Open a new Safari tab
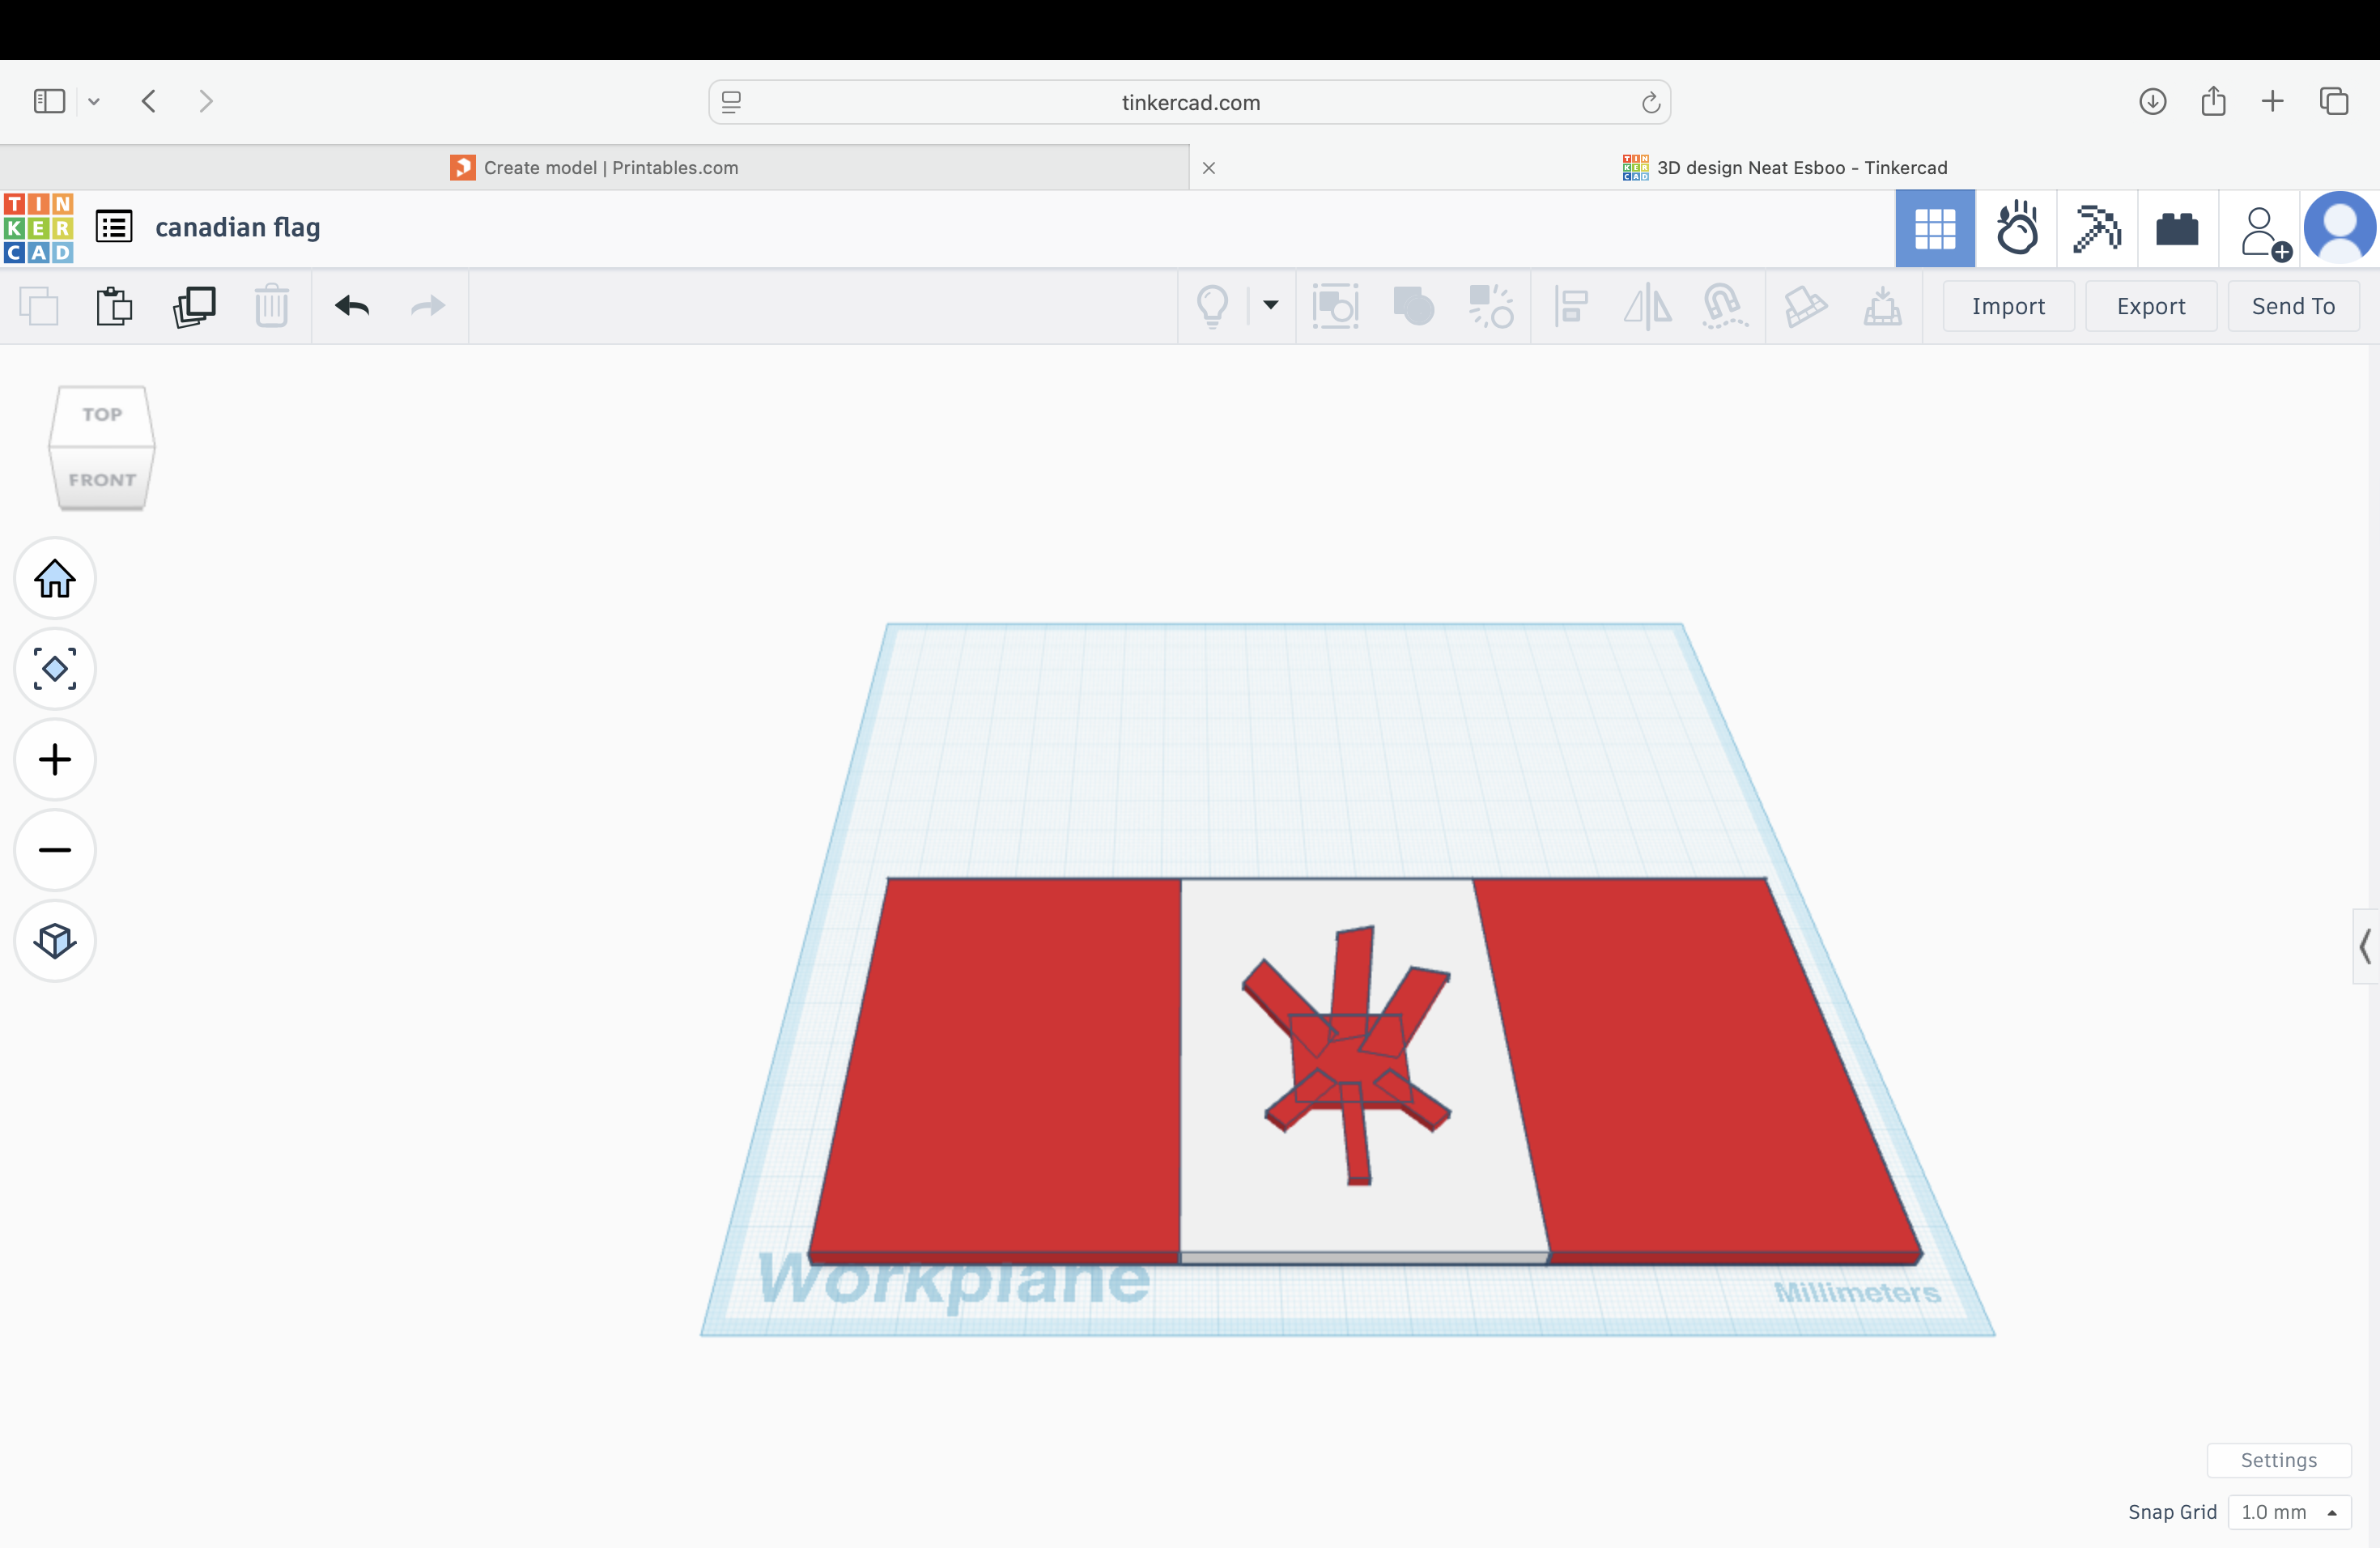Image resolution: width=2380 pixels, height=1548 pixels. tap(2272, 101)
